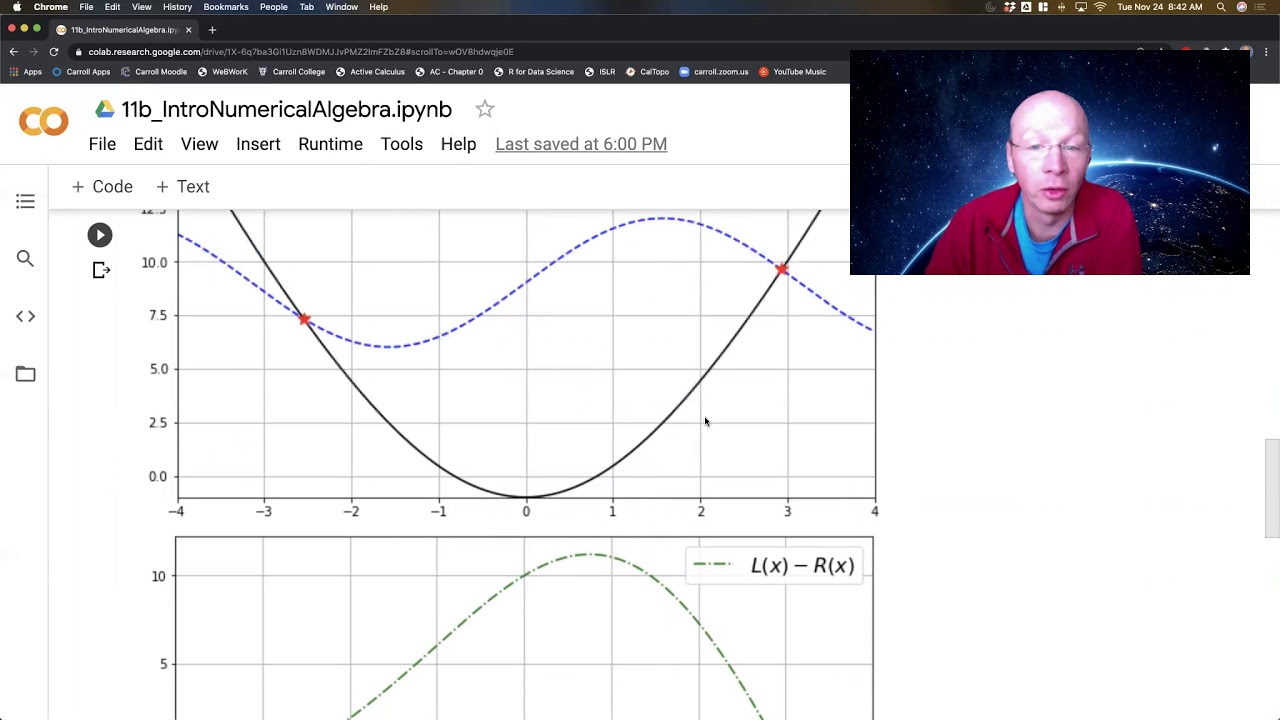Viewport: 1280px width, 720px height.
Task: Open the Apple menu
Action: (x=17, y=7)
